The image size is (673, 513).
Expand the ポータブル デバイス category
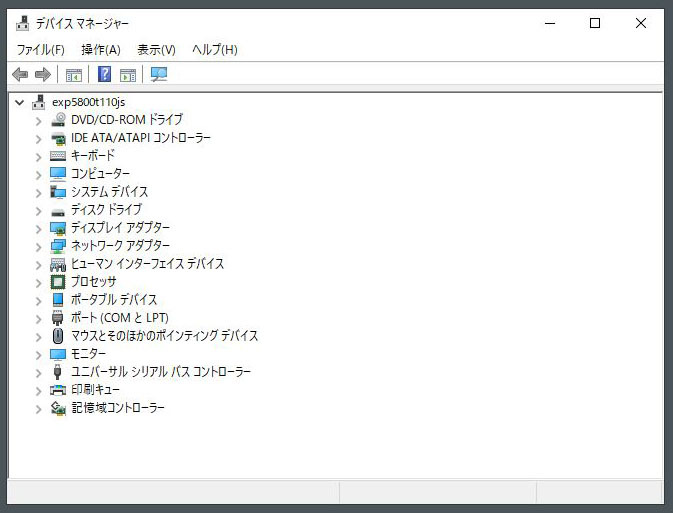point(39,301)
